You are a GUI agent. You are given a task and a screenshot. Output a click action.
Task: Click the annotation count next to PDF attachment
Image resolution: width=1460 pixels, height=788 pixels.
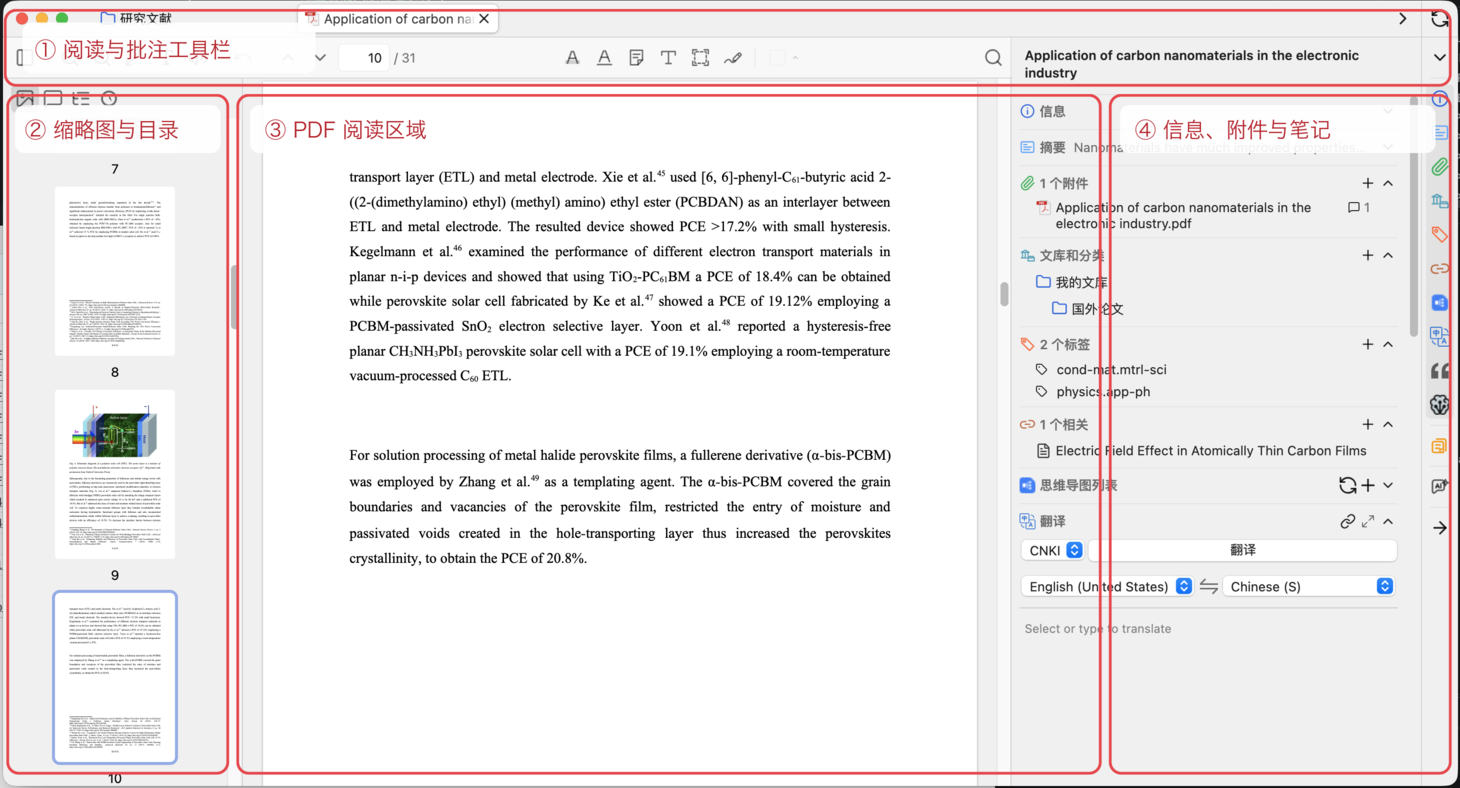(1359, 208)
